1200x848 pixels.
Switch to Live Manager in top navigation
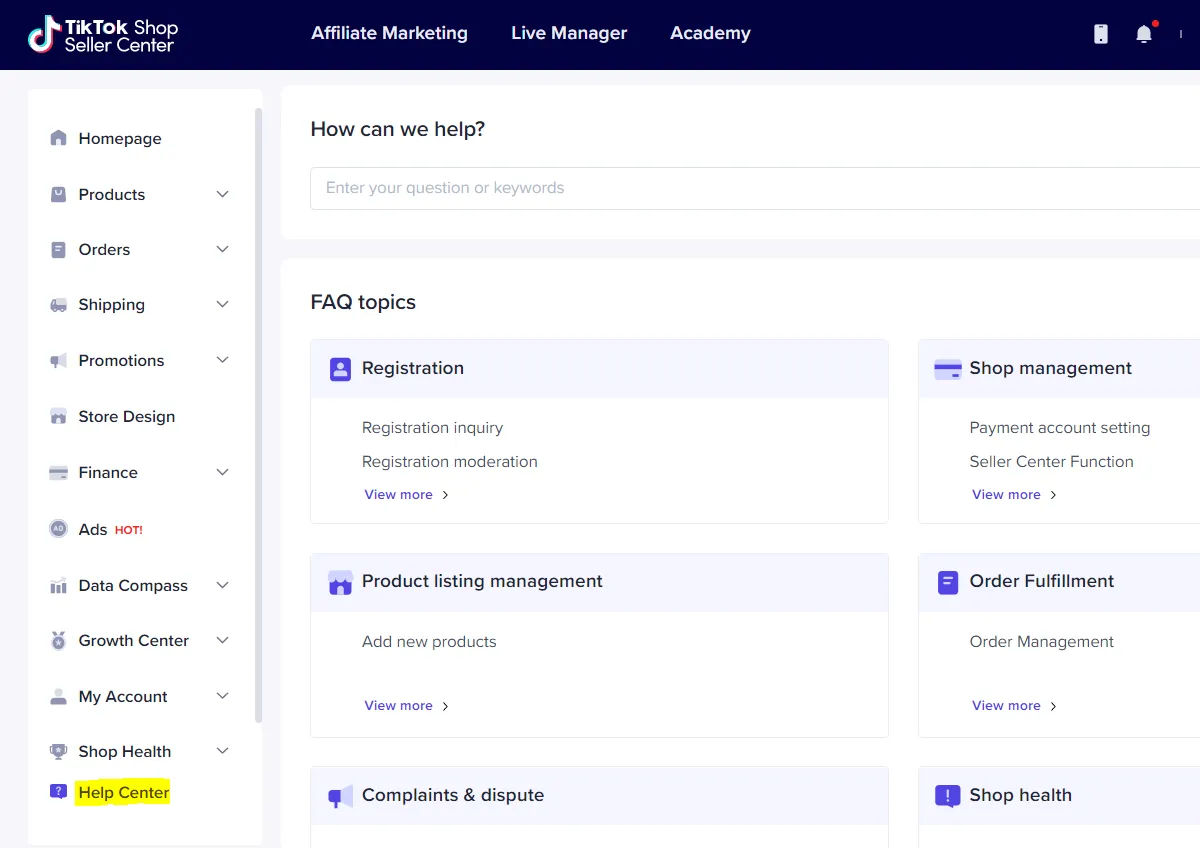pyautogui.click(x=569, y=33)
